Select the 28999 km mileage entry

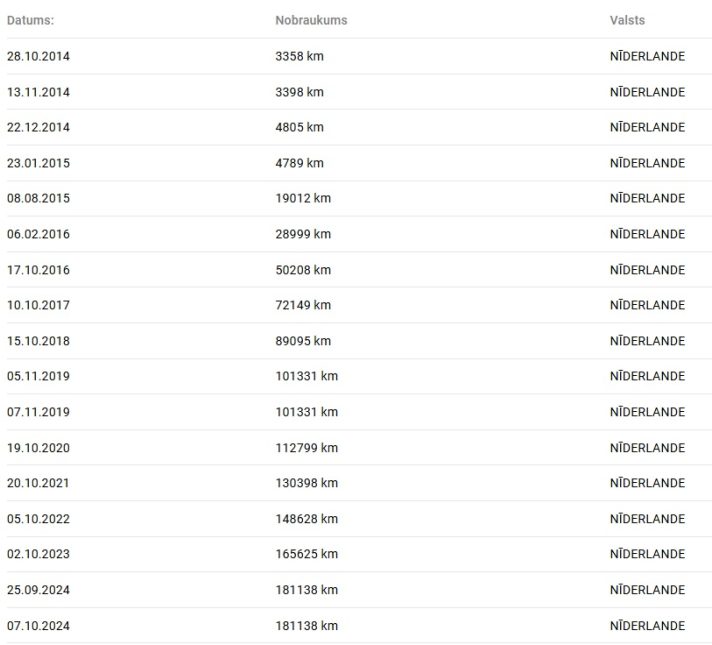303,234
